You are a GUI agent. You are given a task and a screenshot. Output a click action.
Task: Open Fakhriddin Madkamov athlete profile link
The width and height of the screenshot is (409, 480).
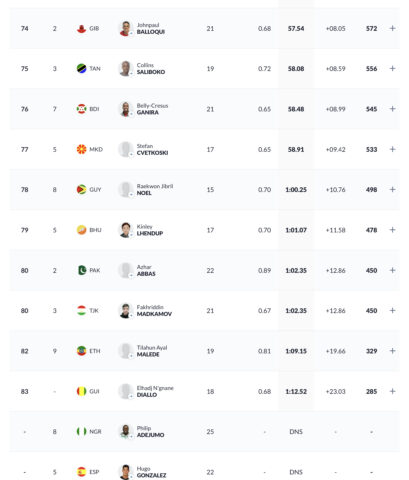click(x=154, y=311)
